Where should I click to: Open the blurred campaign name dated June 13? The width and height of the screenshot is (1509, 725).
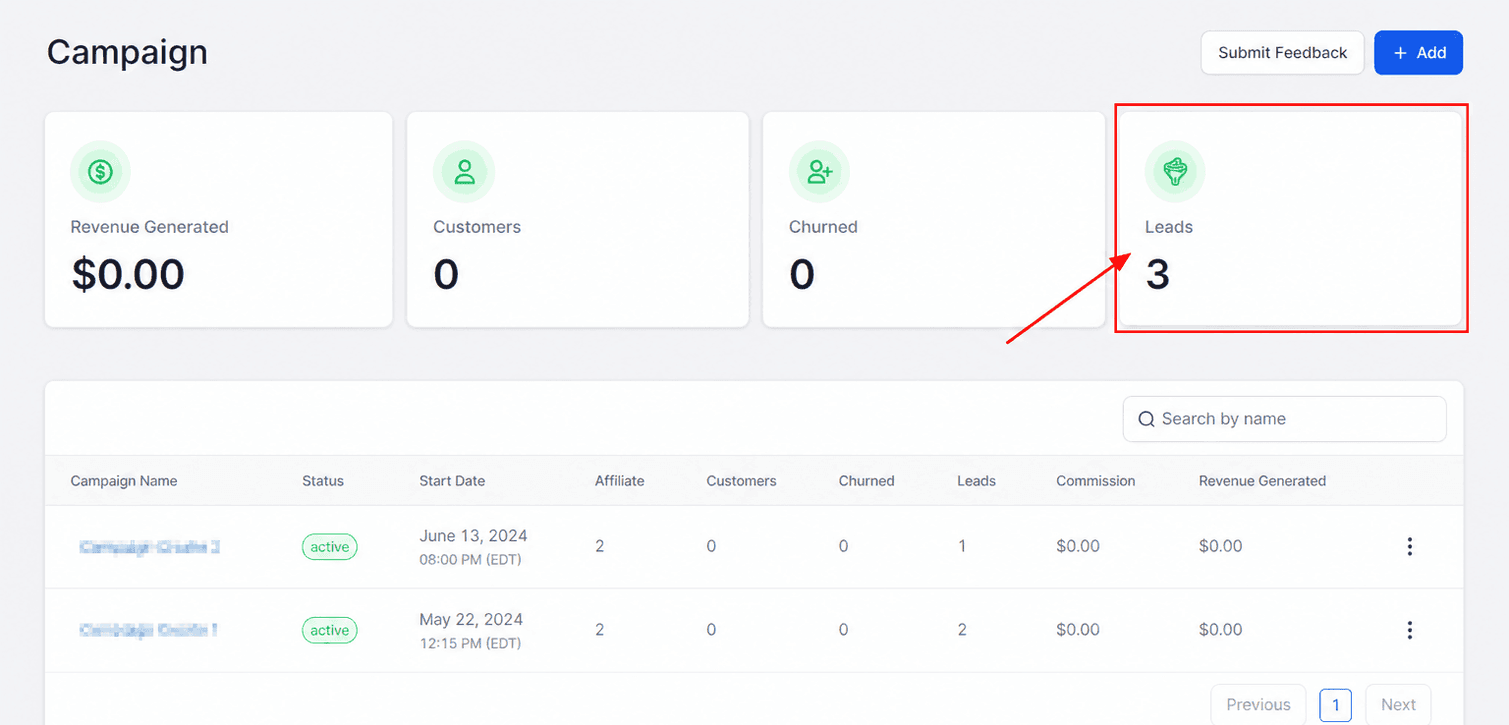coord(149,547)
